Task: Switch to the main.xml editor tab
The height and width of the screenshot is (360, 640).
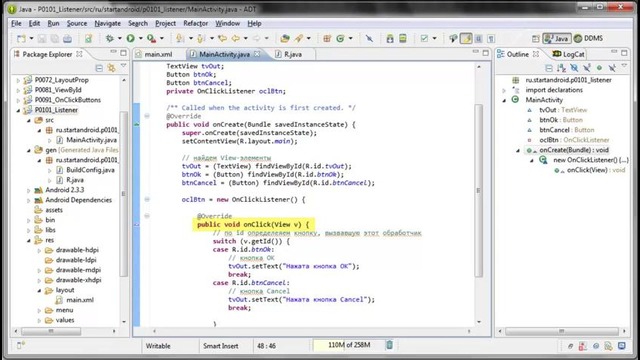Action: (x=154, y=54)
